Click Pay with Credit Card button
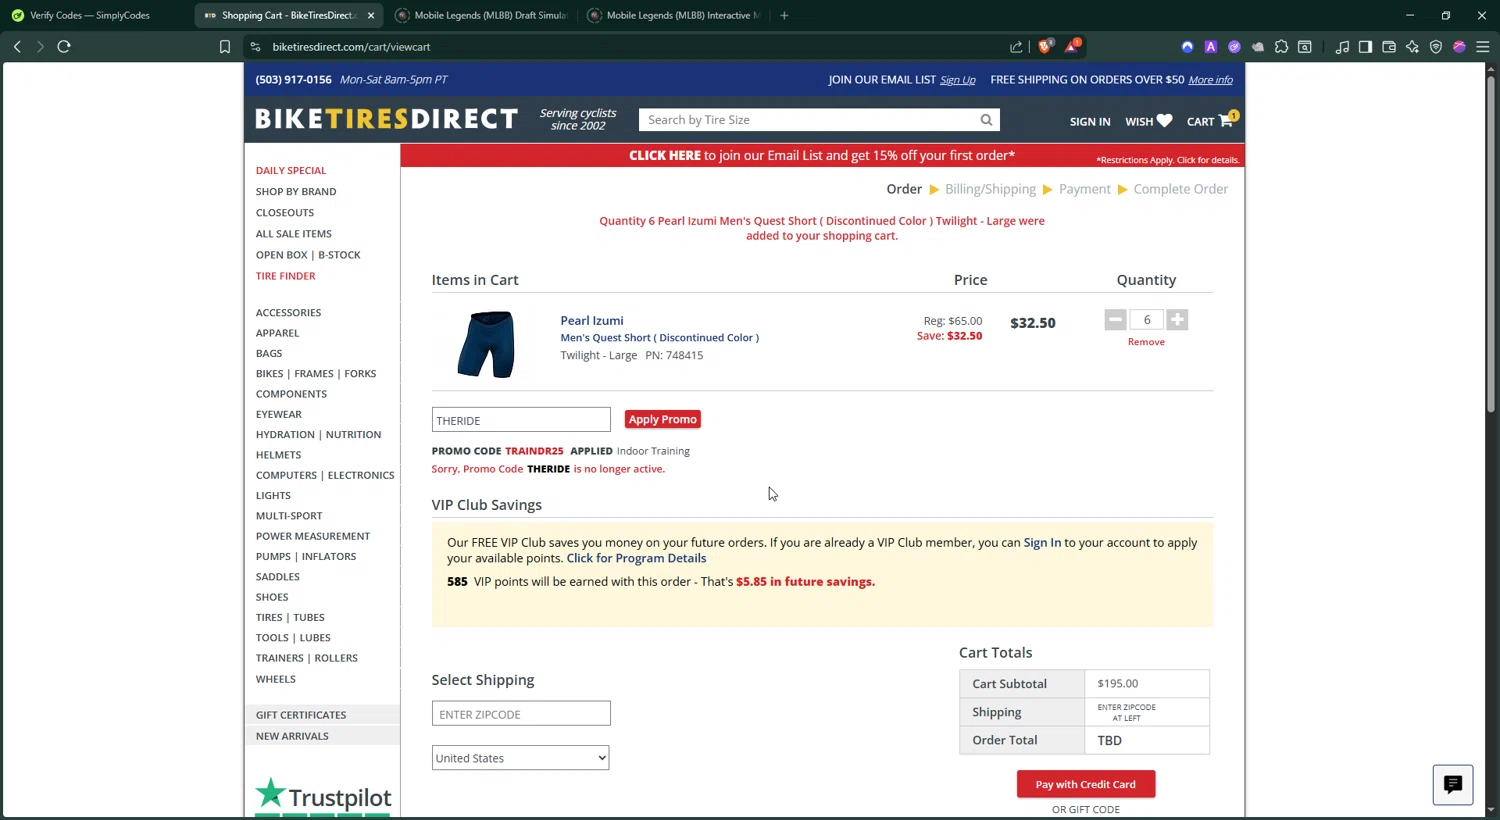Viewport: 1500px width, 820px height. [x=1086, y=784]
